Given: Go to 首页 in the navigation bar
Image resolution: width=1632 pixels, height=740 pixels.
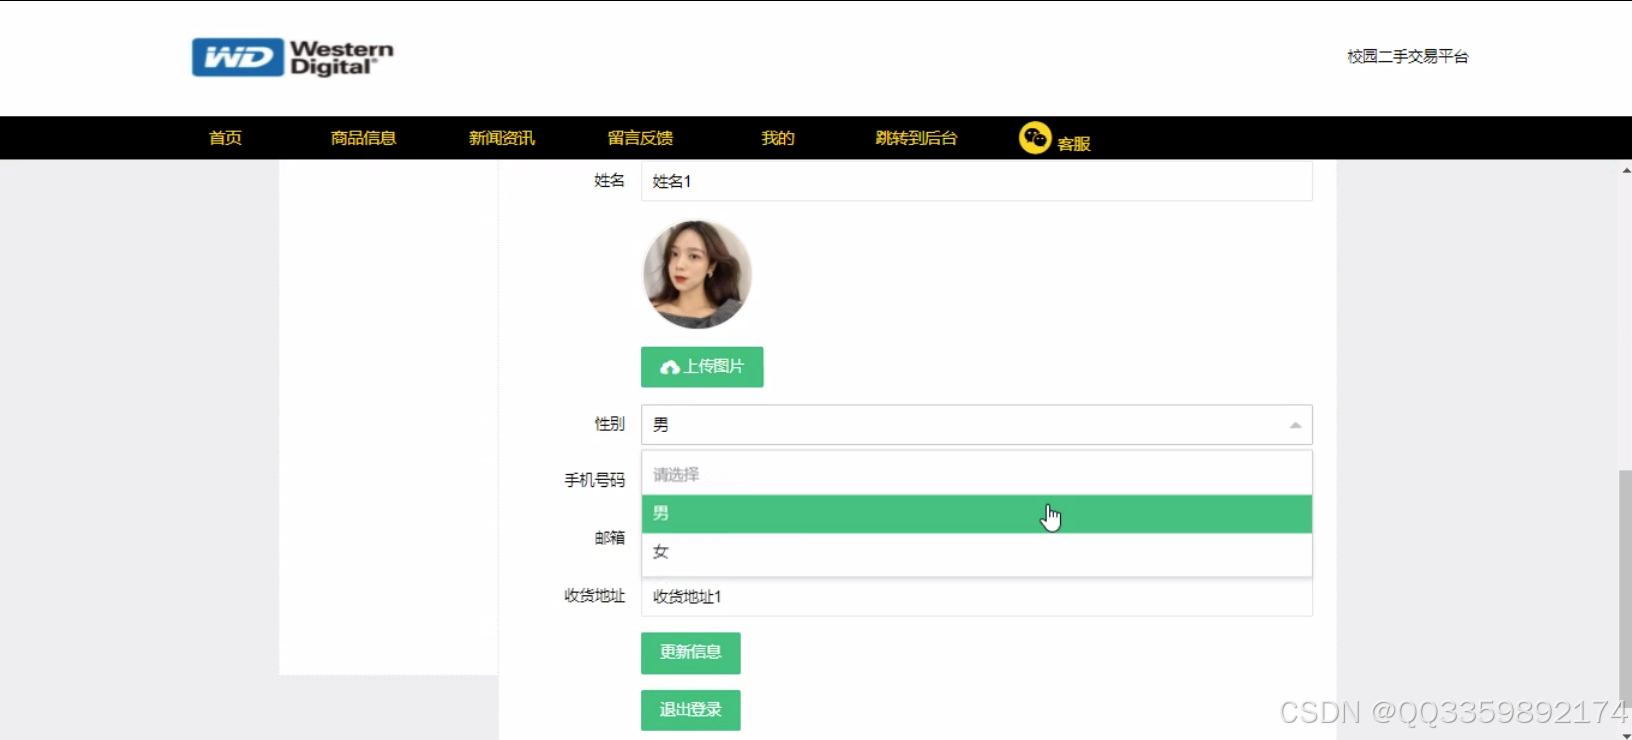Looking at the screenshot, I should 225,138.
